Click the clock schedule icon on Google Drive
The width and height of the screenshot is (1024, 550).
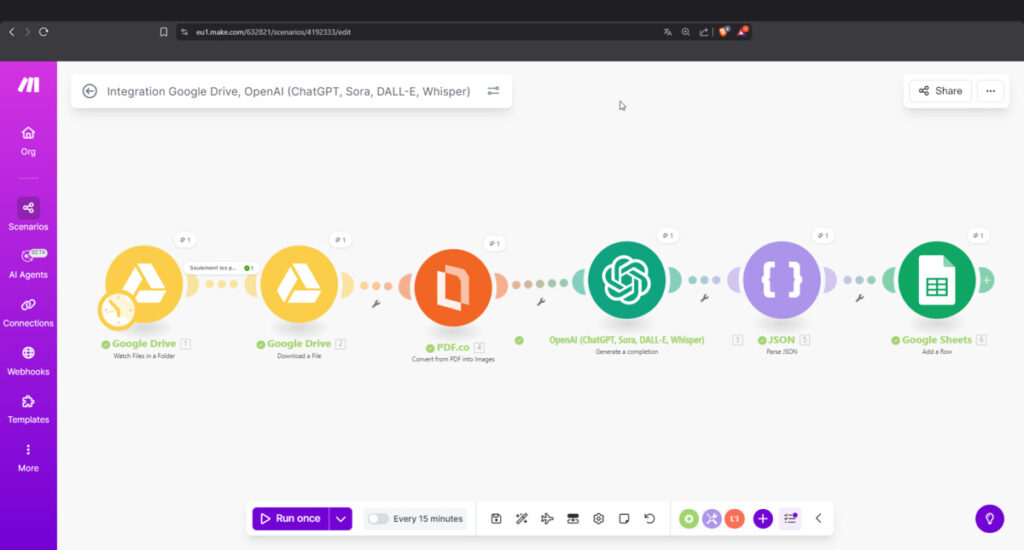(x=117, y=310)
